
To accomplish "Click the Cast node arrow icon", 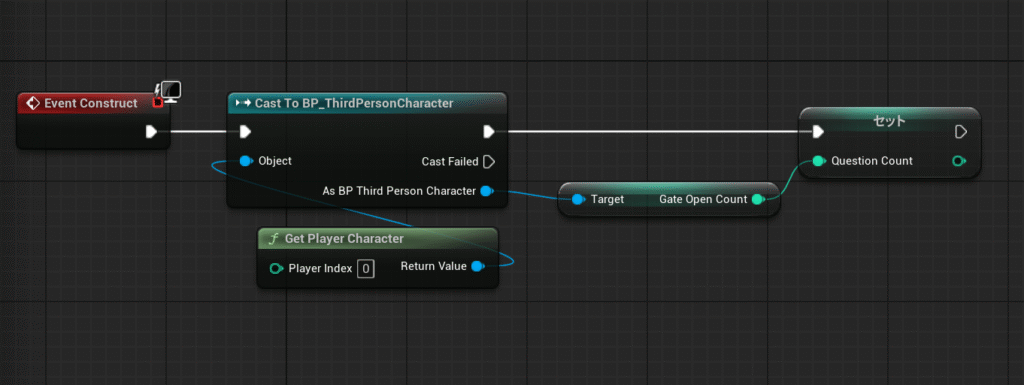I will click(x=243, y=103).
